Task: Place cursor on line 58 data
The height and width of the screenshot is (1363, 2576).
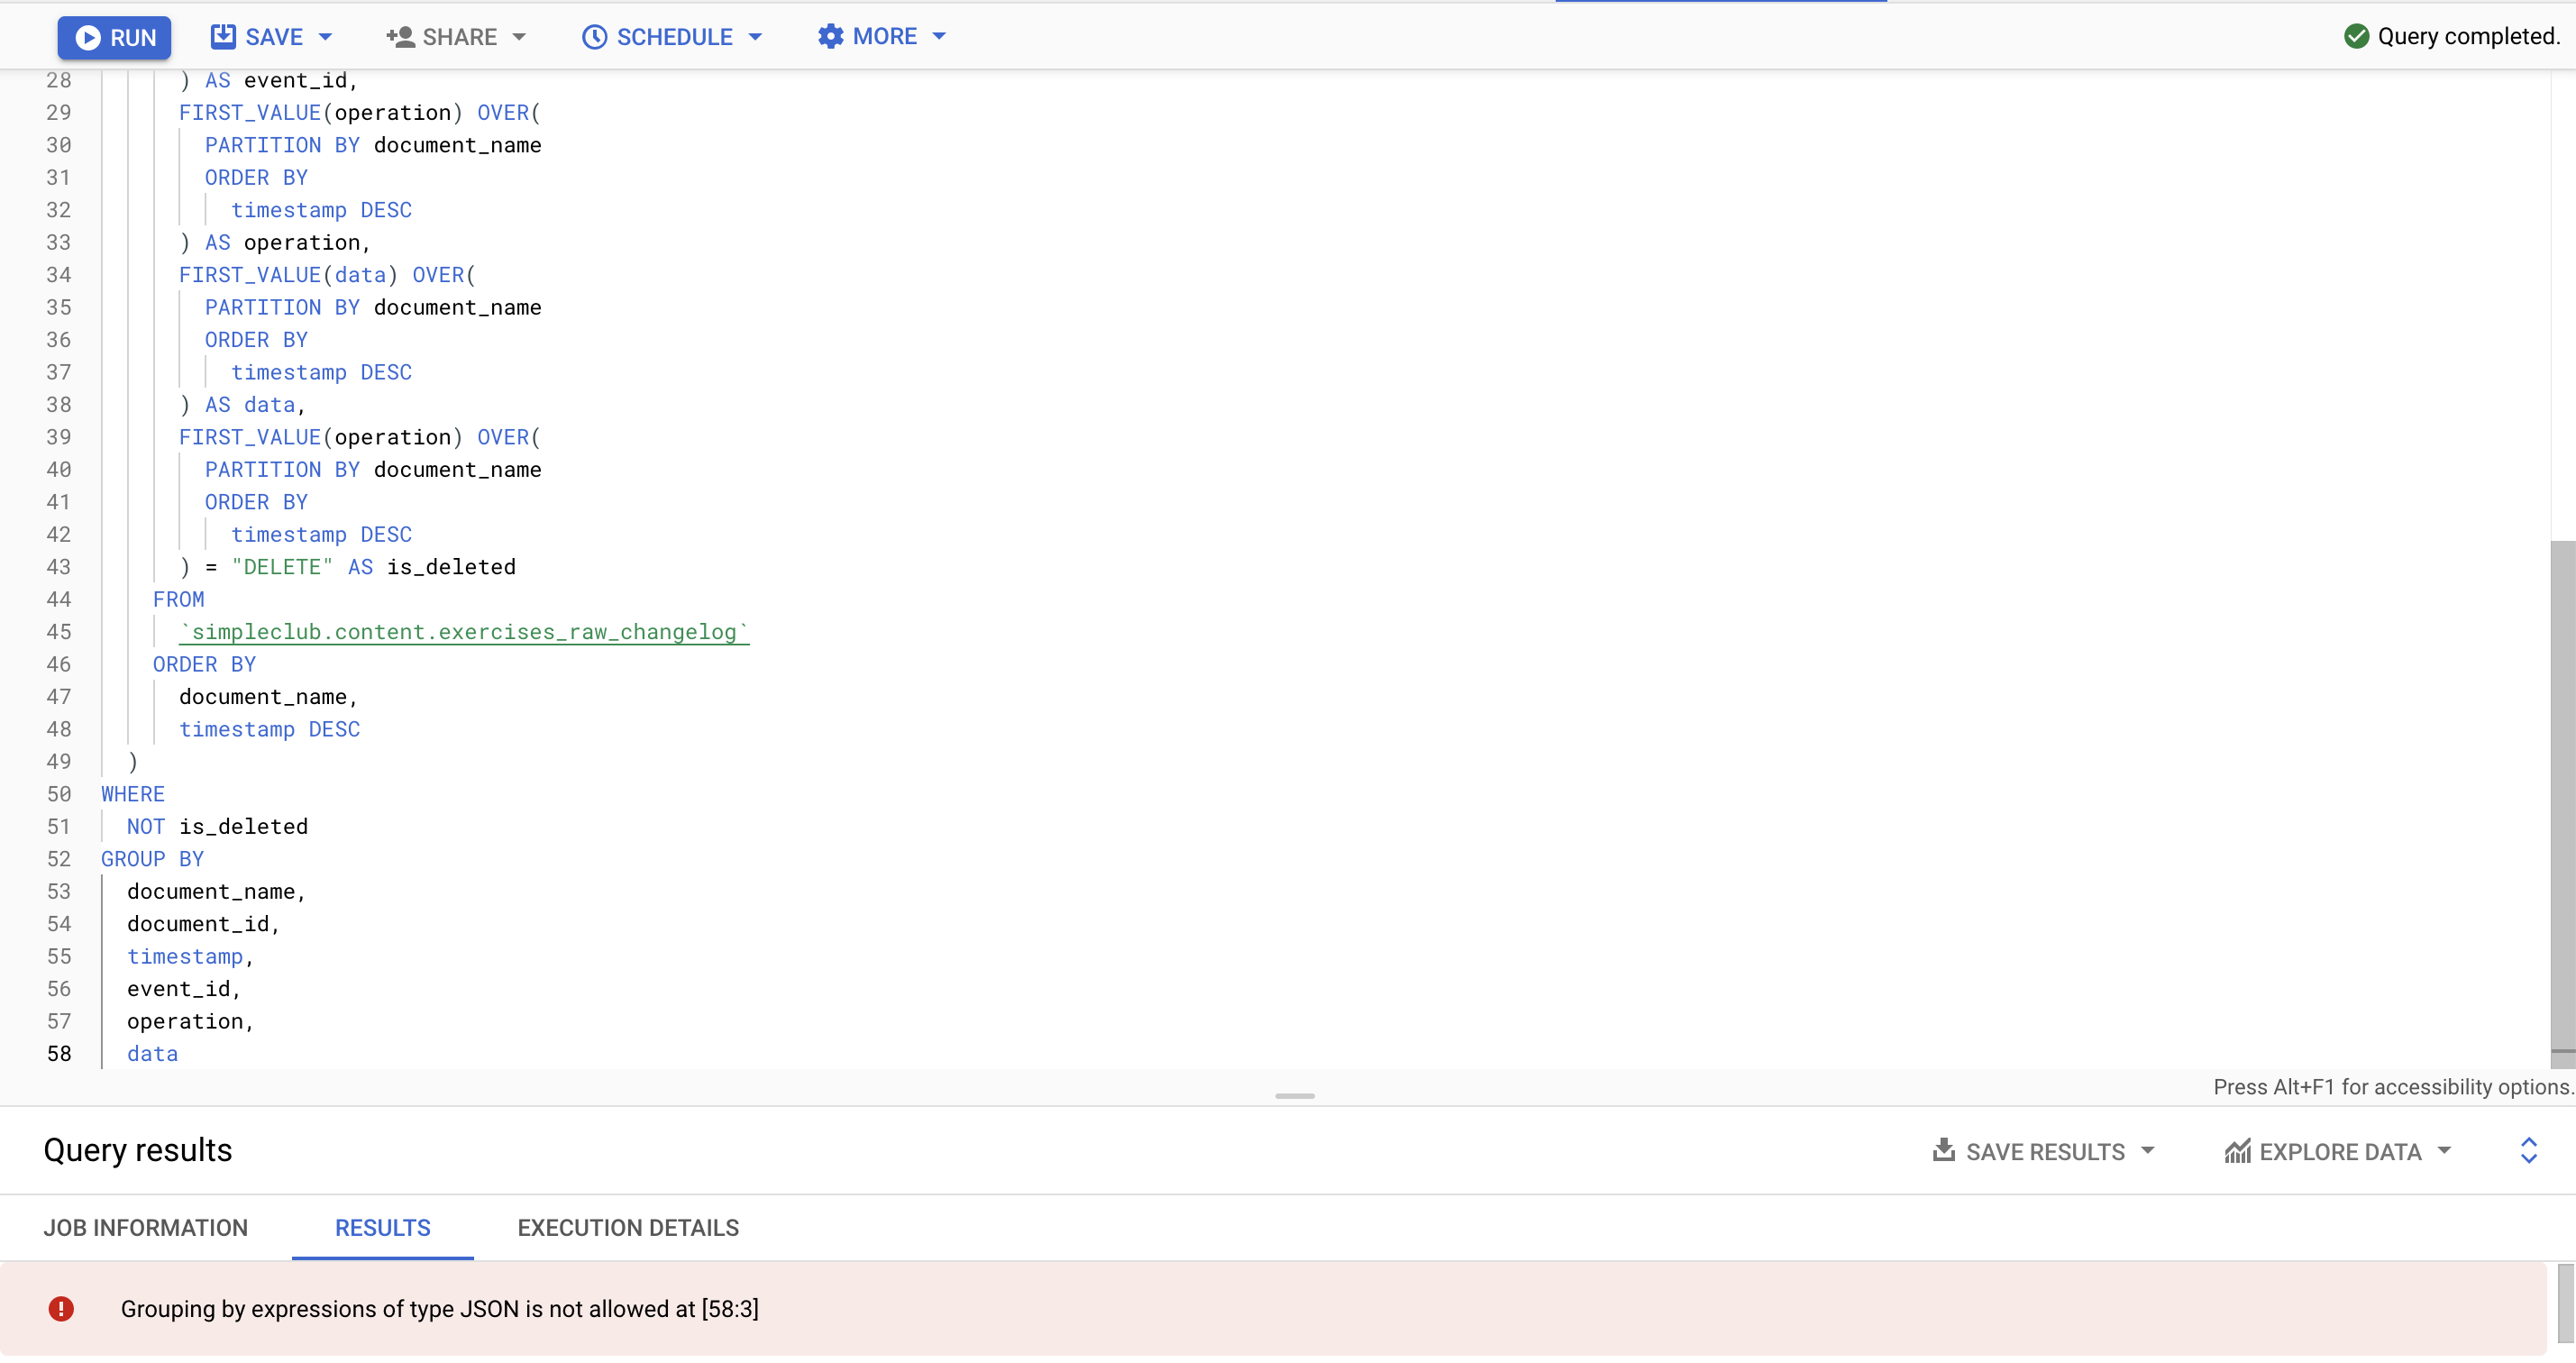Action: click(x=153, y=1054)
